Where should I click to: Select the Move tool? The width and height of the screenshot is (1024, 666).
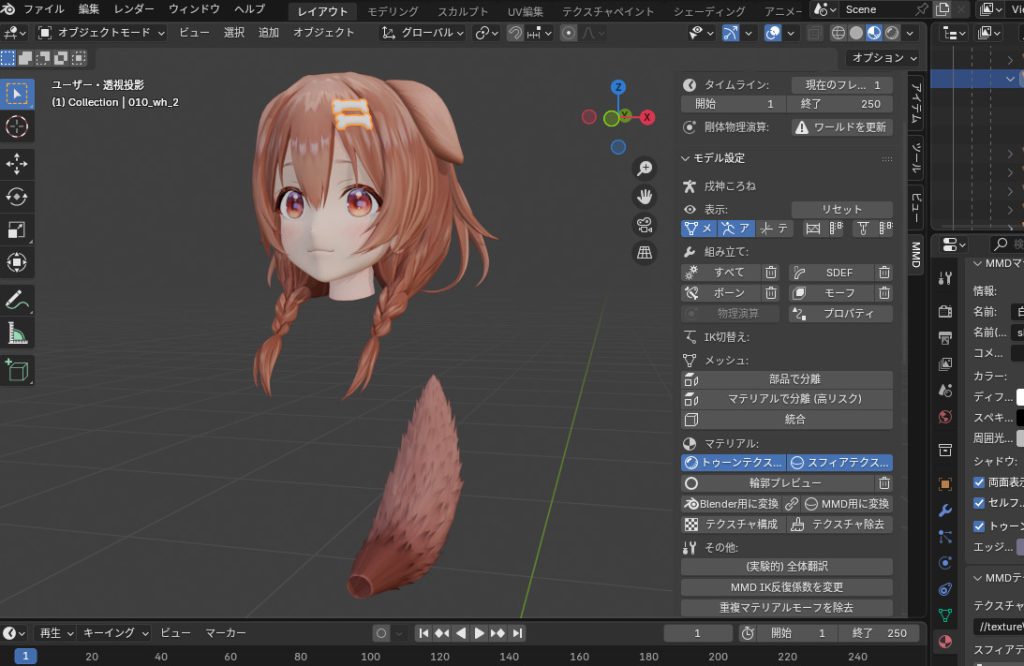coord(17,164)
